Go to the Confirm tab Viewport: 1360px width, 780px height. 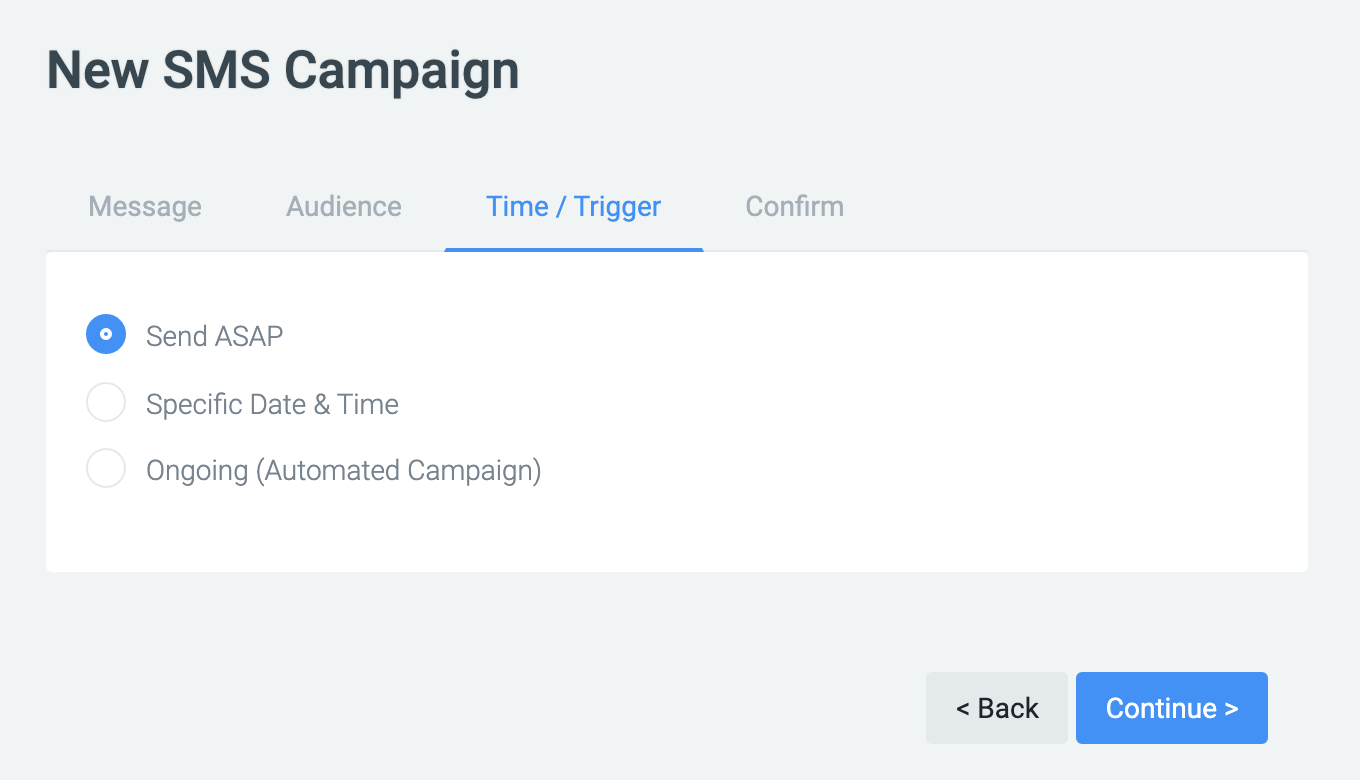point(795,207)
